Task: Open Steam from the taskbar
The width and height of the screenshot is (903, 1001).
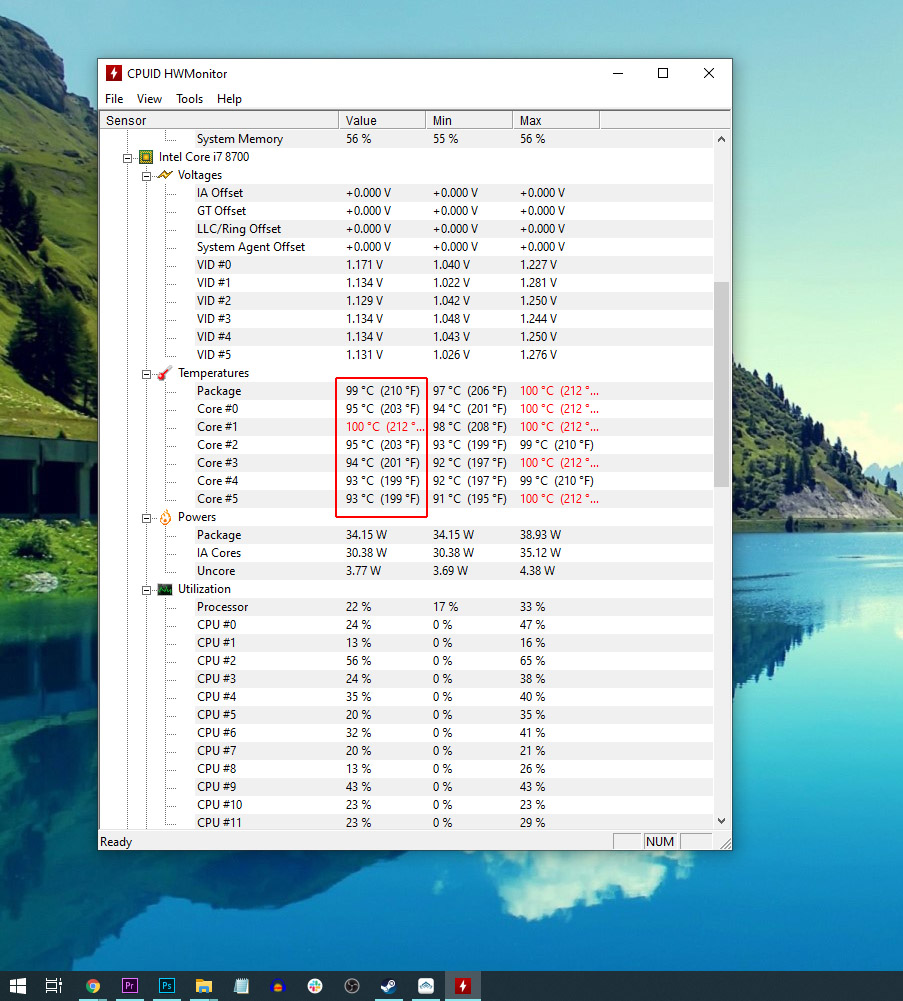Action: [x=389, y=986]
